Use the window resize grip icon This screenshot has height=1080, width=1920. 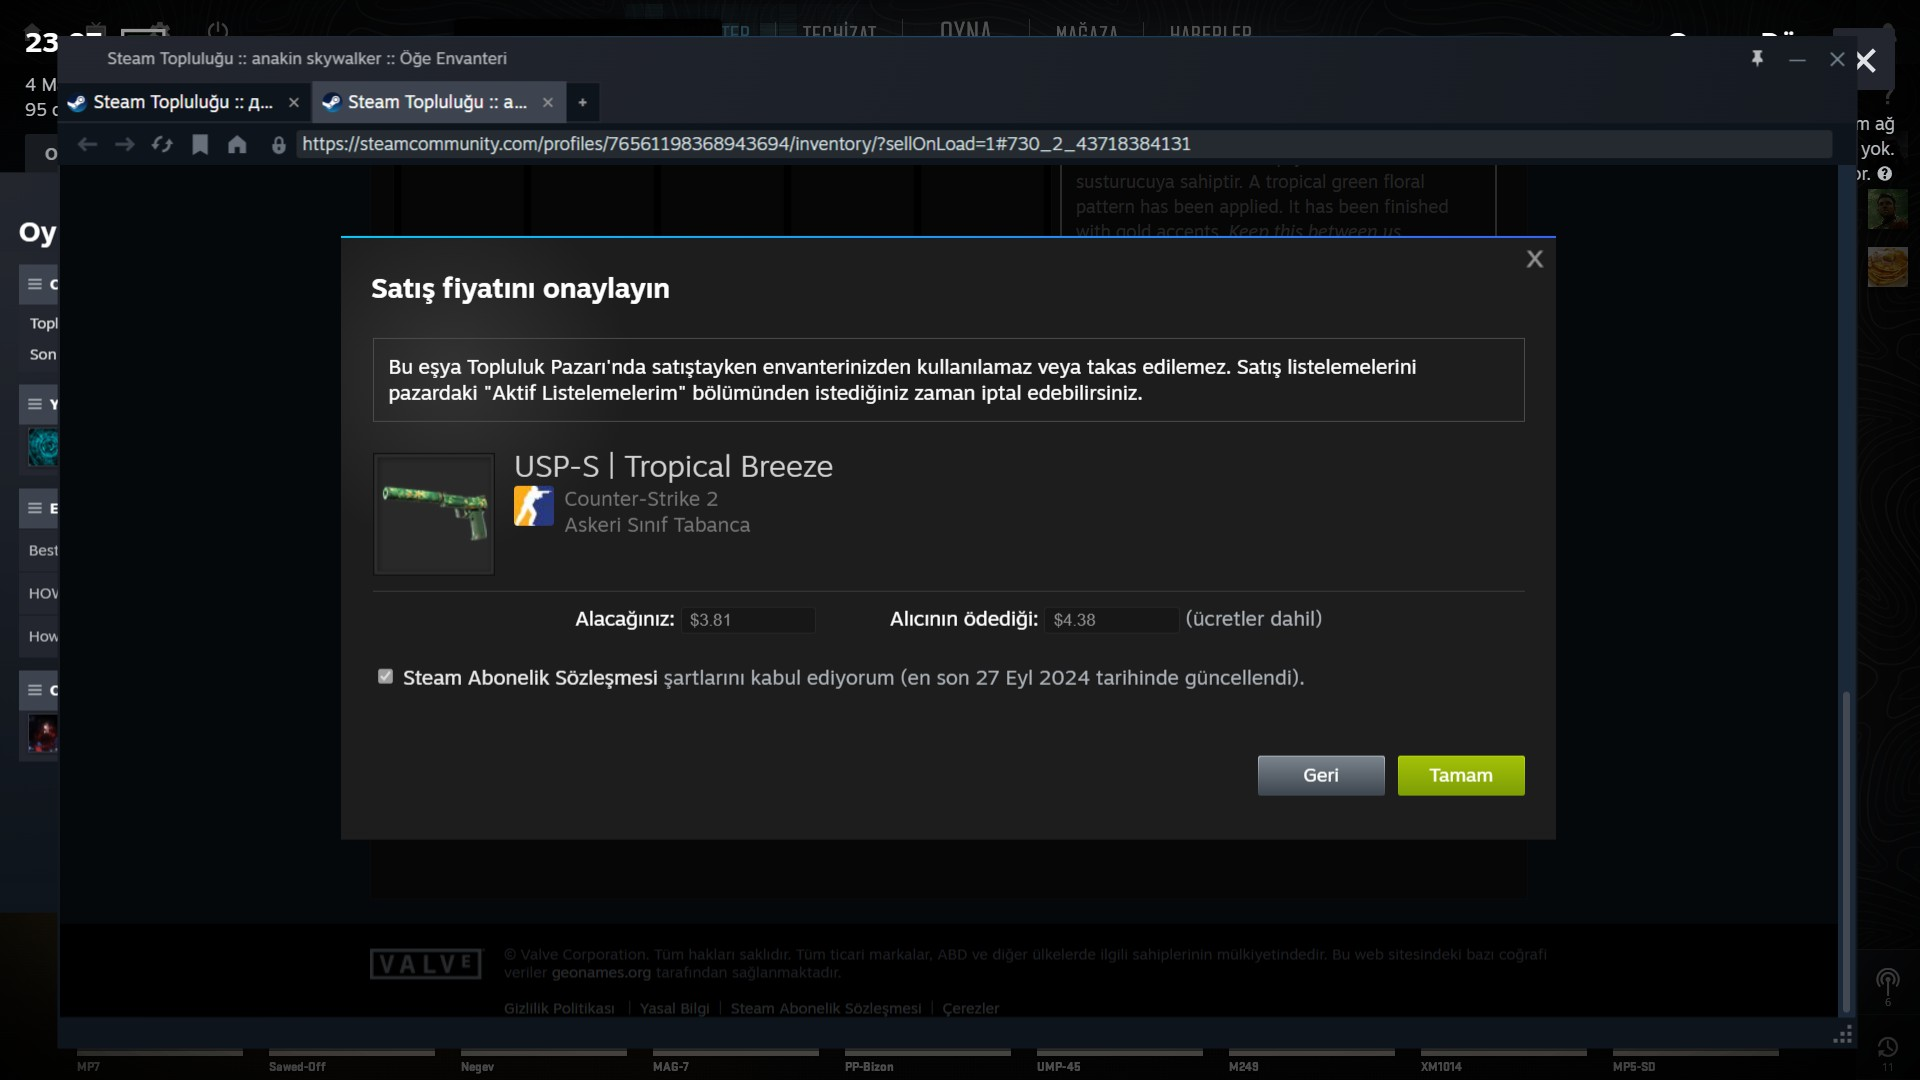(1843, 1035)
